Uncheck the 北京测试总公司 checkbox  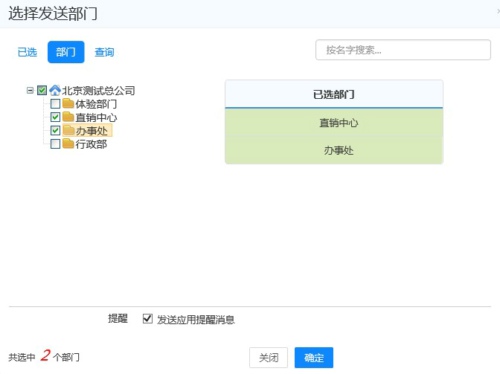(42, 90)
